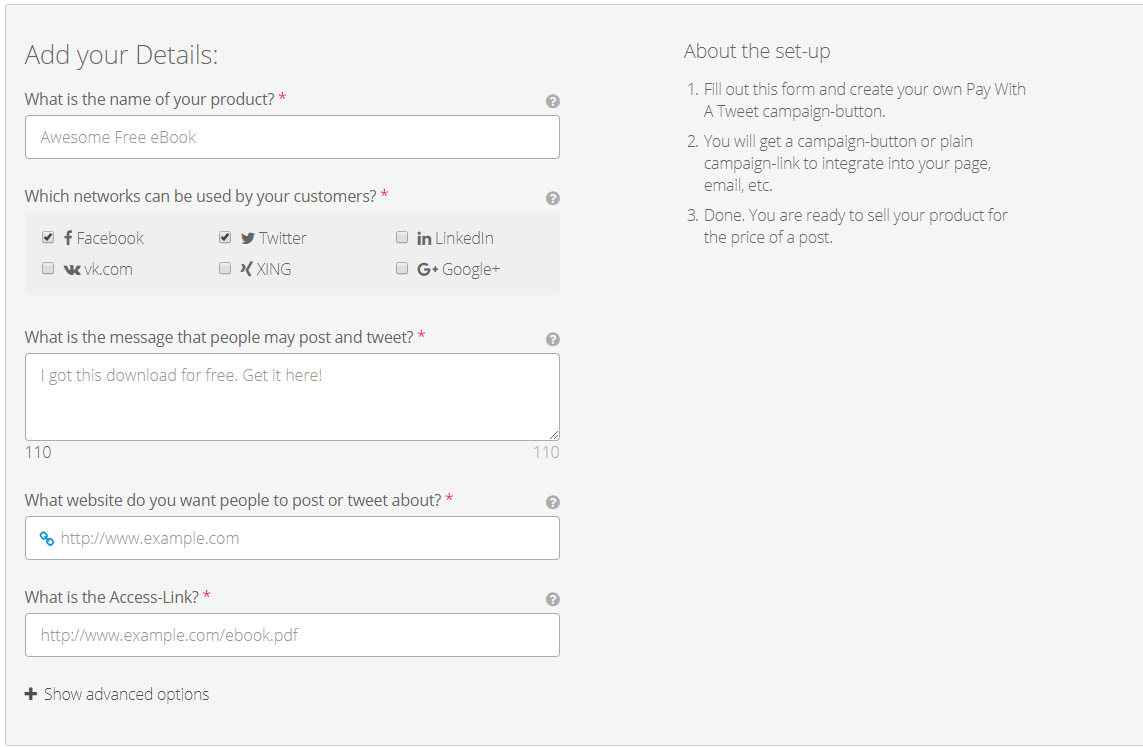Focus the product name input field
The image size is (1143, 747).
tap(292, 137)
